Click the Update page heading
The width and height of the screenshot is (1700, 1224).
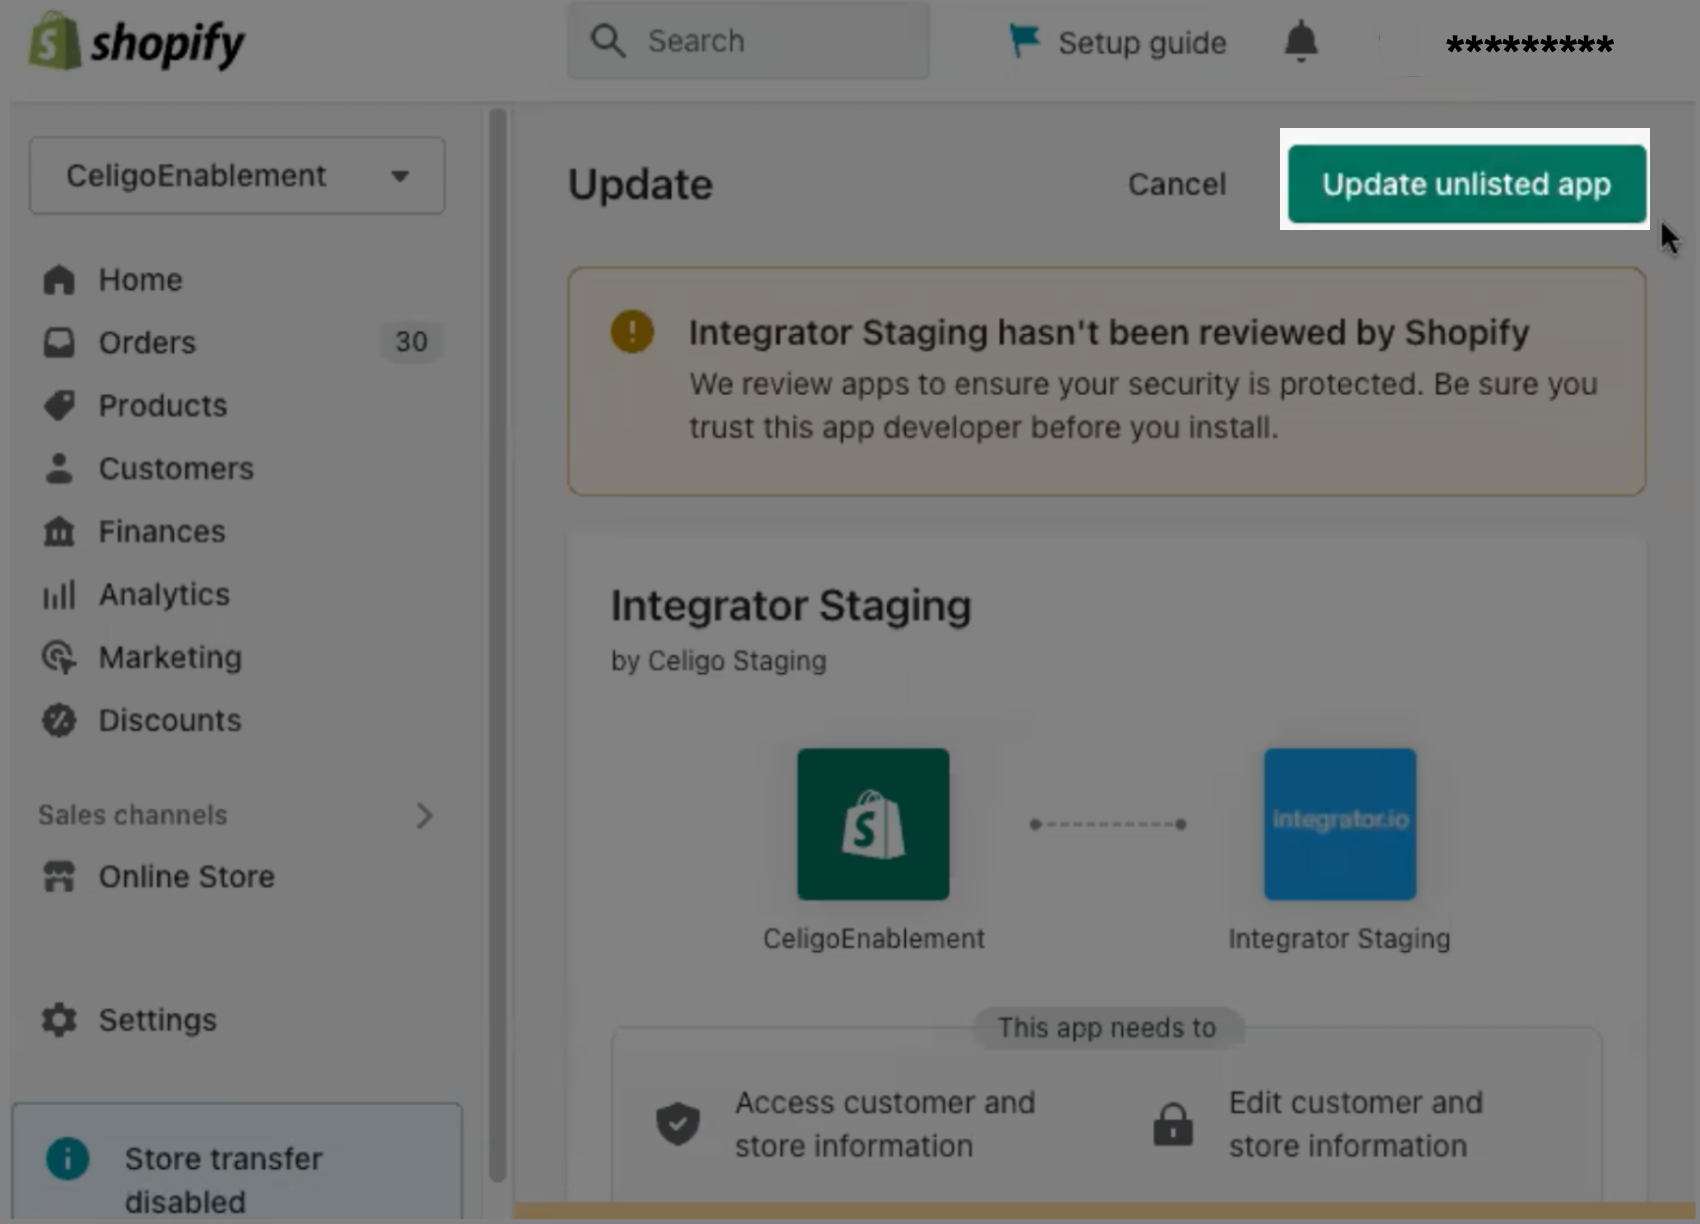[x=640, y=185]
